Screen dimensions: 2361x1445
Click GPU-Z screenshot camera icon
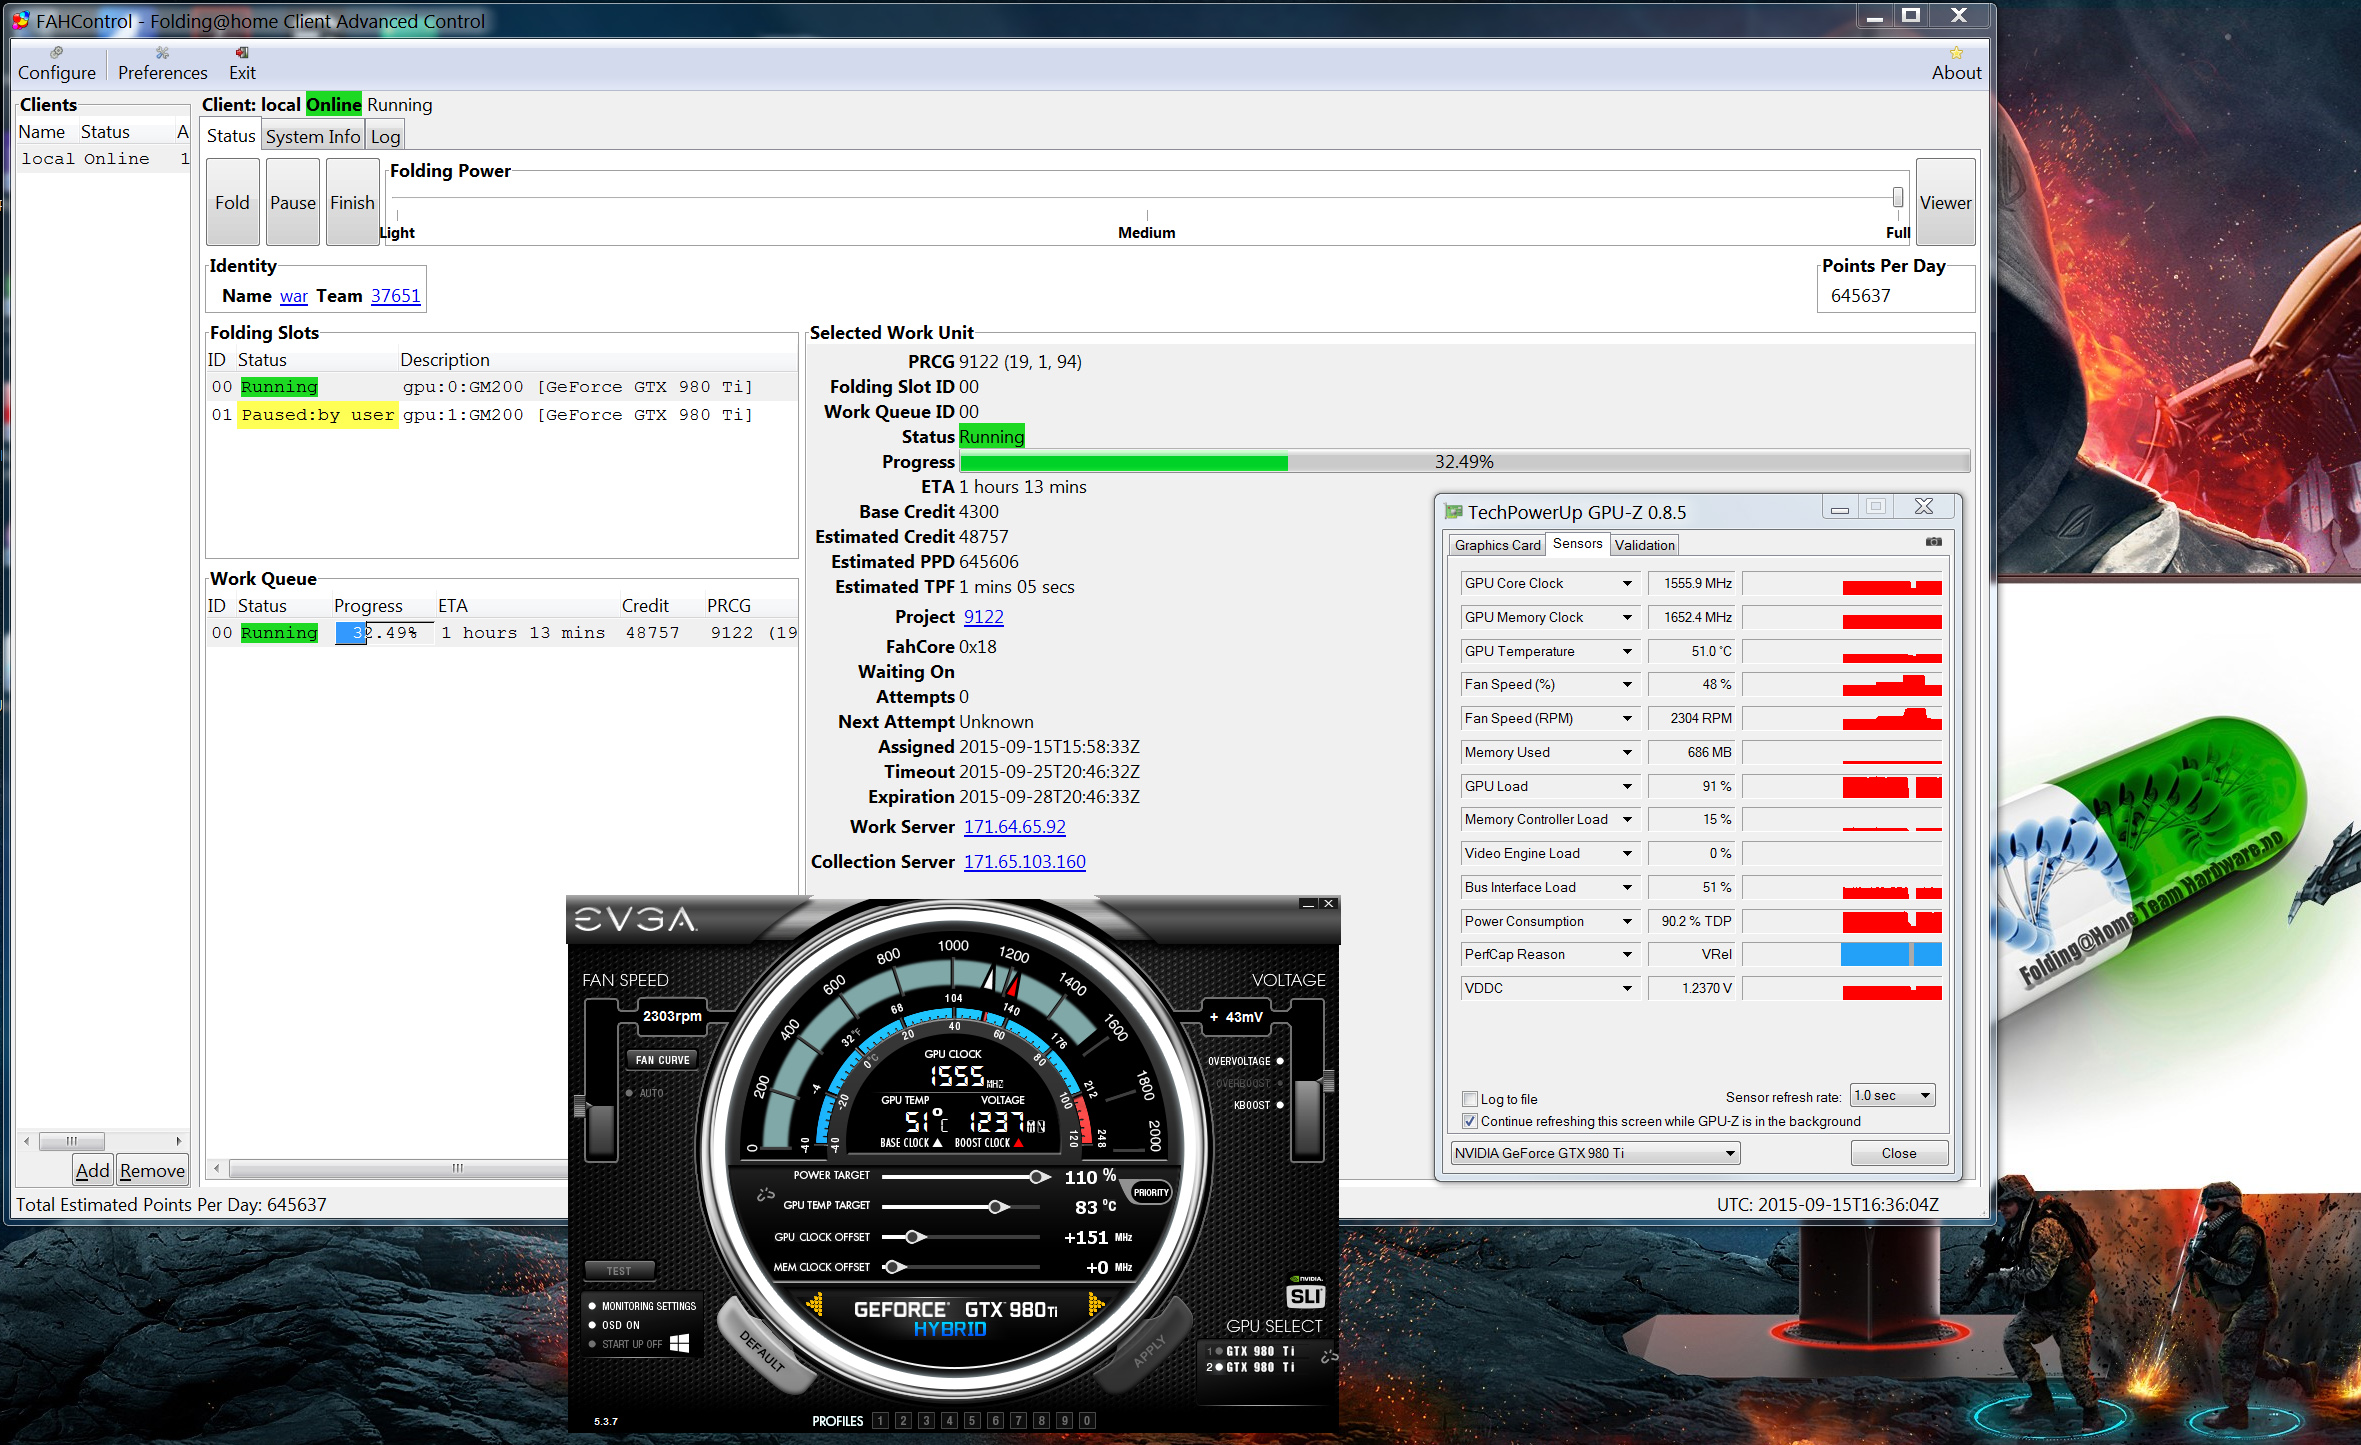(x=1934, y=542)
